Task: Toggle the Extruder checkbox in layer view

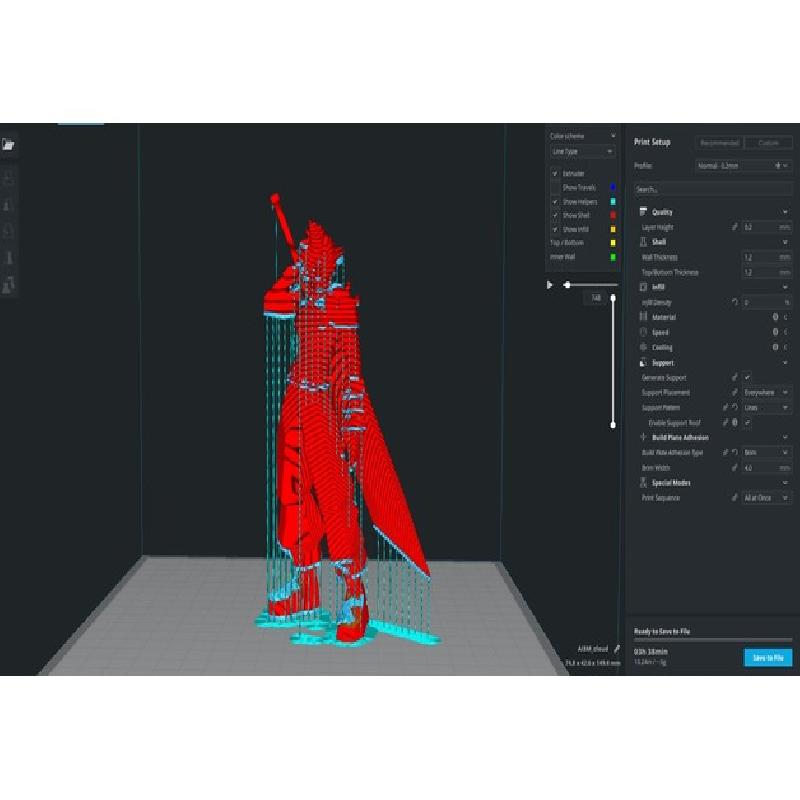Action: pyautogui.click(x=555, y=173)
